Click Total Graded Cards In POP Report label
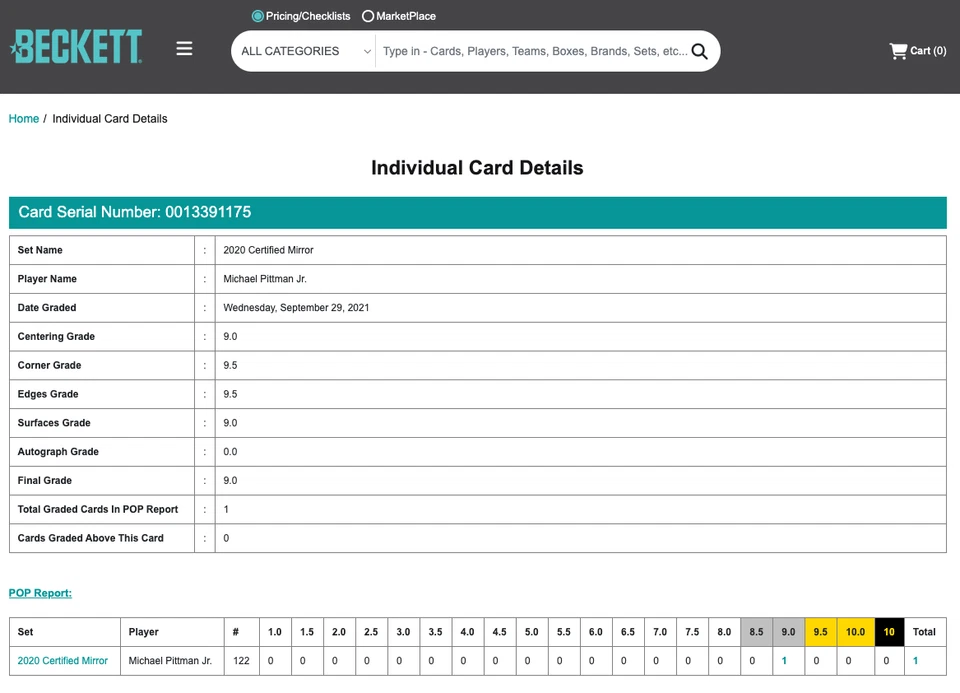The height and width of the screenshot is (693, 960). coord(98,509)
